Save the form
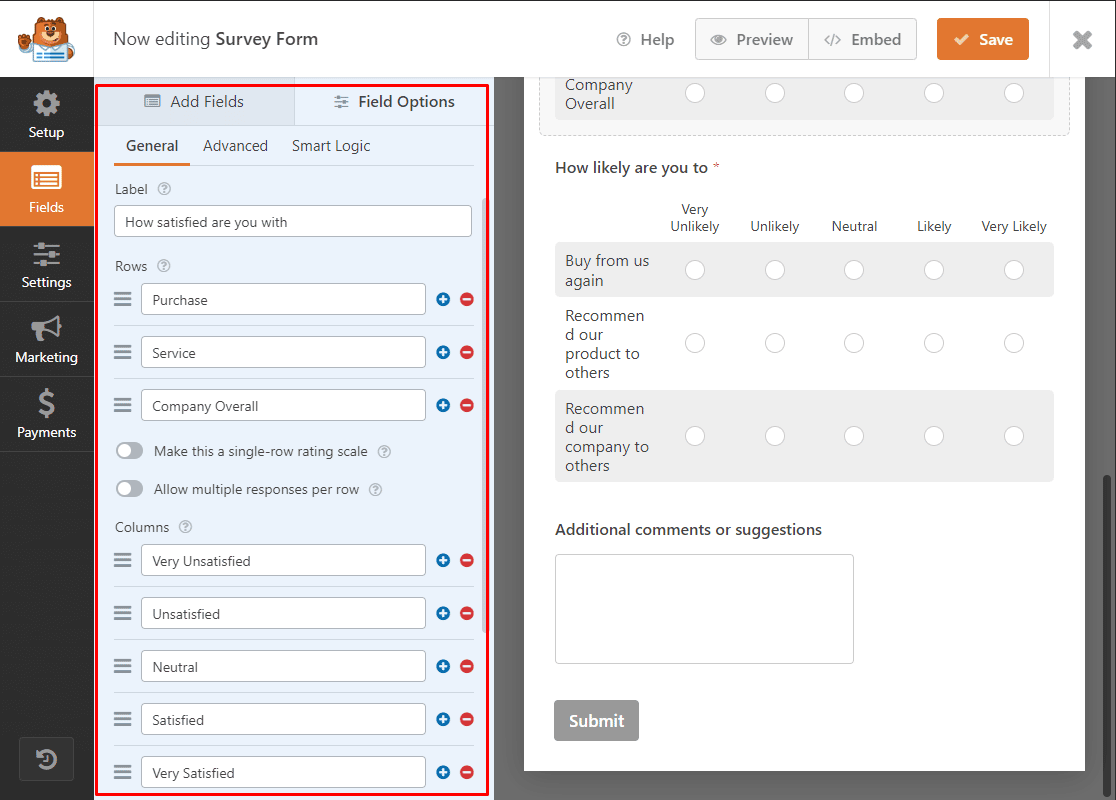 [x=982, y=39]
